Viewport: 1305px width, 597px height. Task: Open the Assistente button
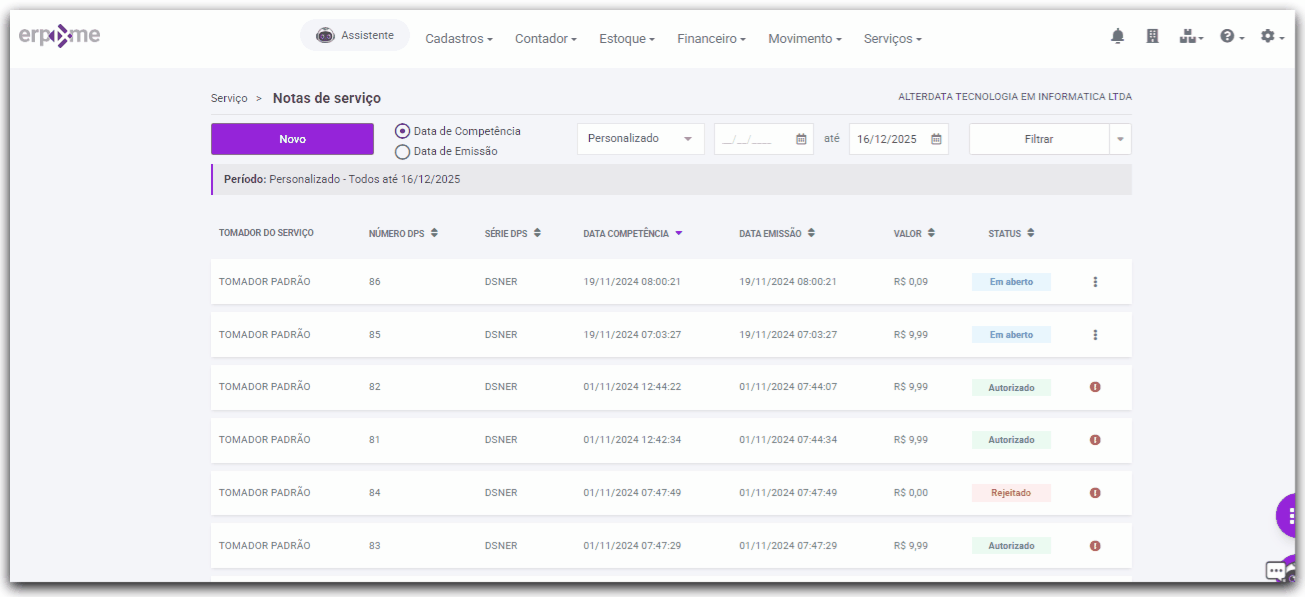(x=355, y=35)
